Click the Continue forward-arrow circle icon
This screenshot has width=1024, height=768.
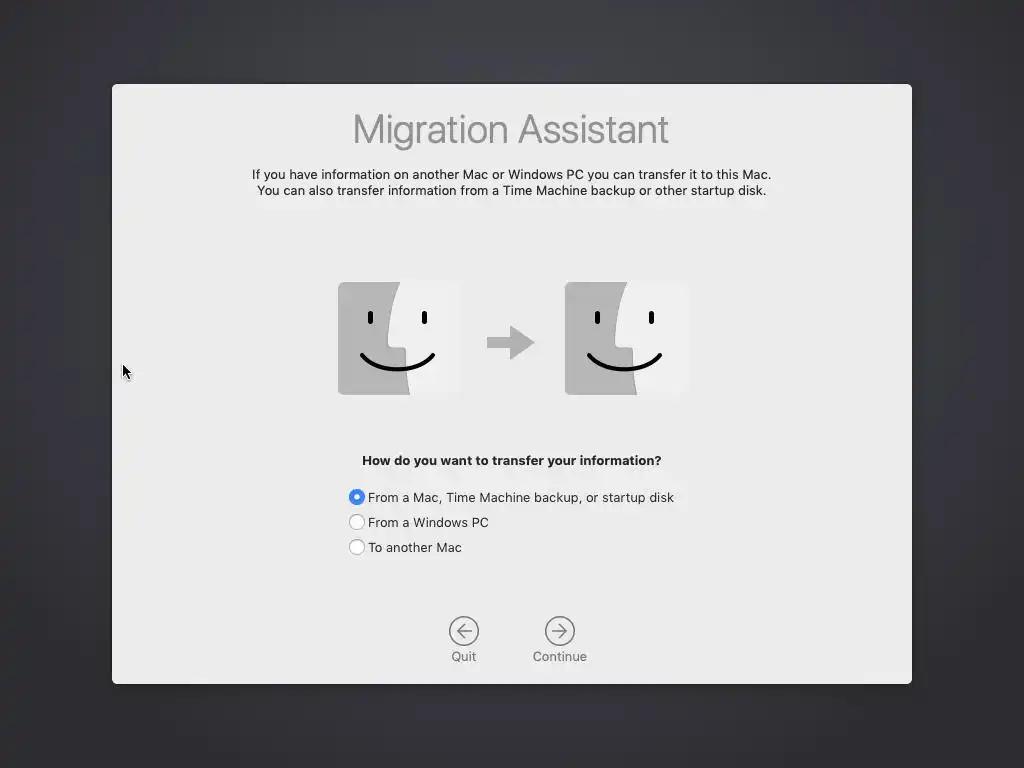point(560,631)
